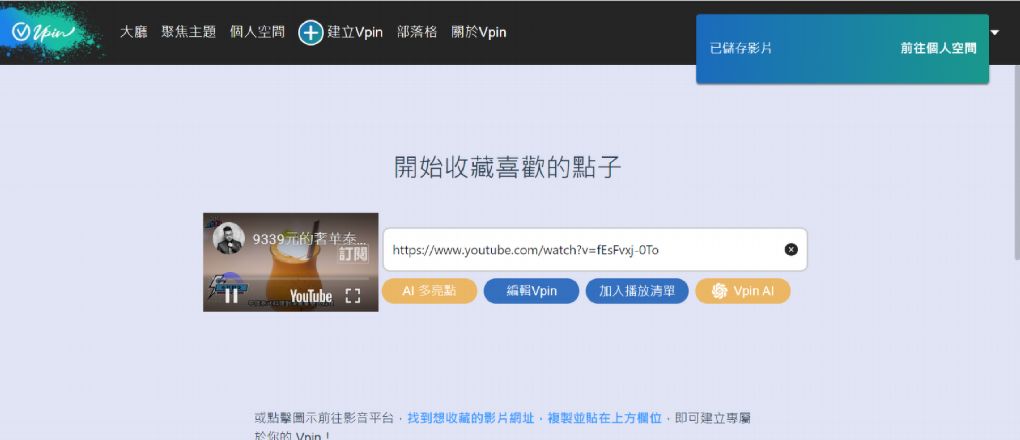This screenshot has width=1020, height=440.
Task: Click 前往個人空間 in the notification
Action: pos(938,49)
